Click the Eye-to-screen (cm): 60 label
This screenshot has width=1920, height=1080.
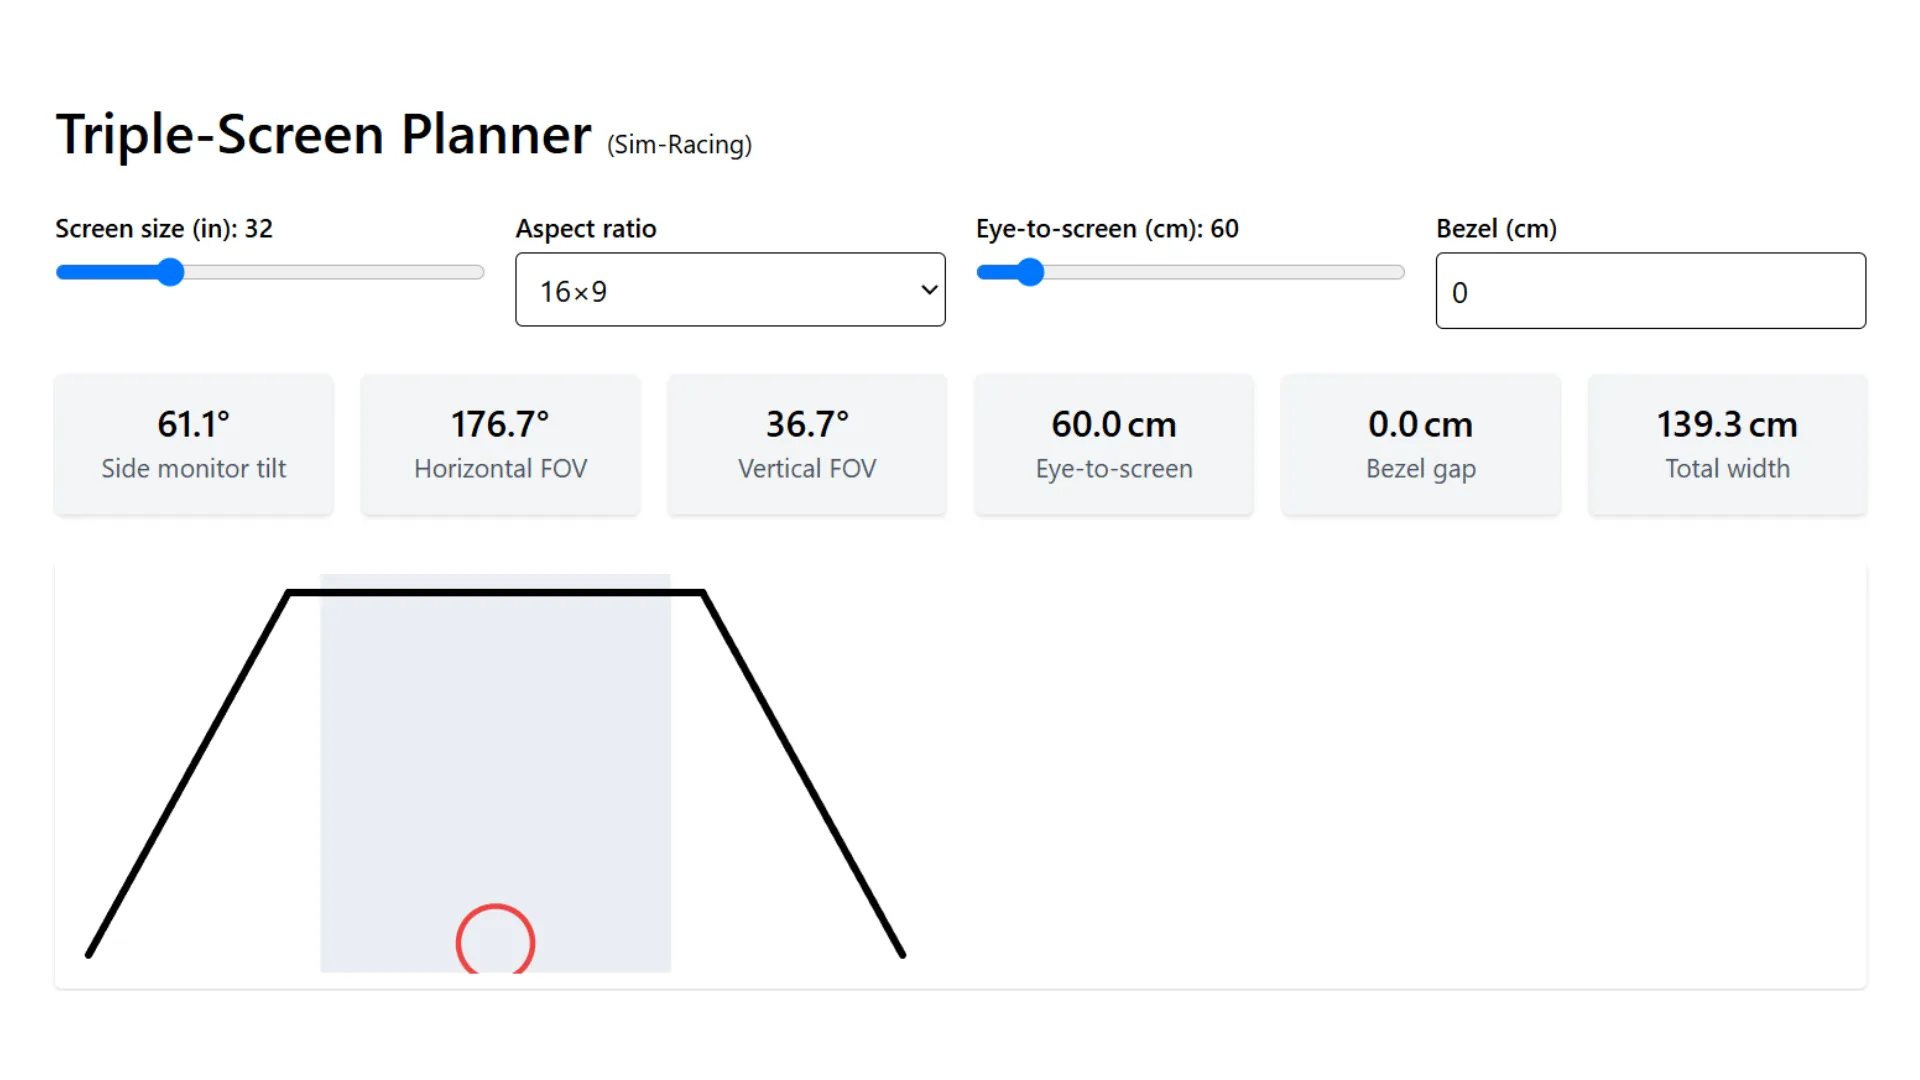coord(1106,228)
